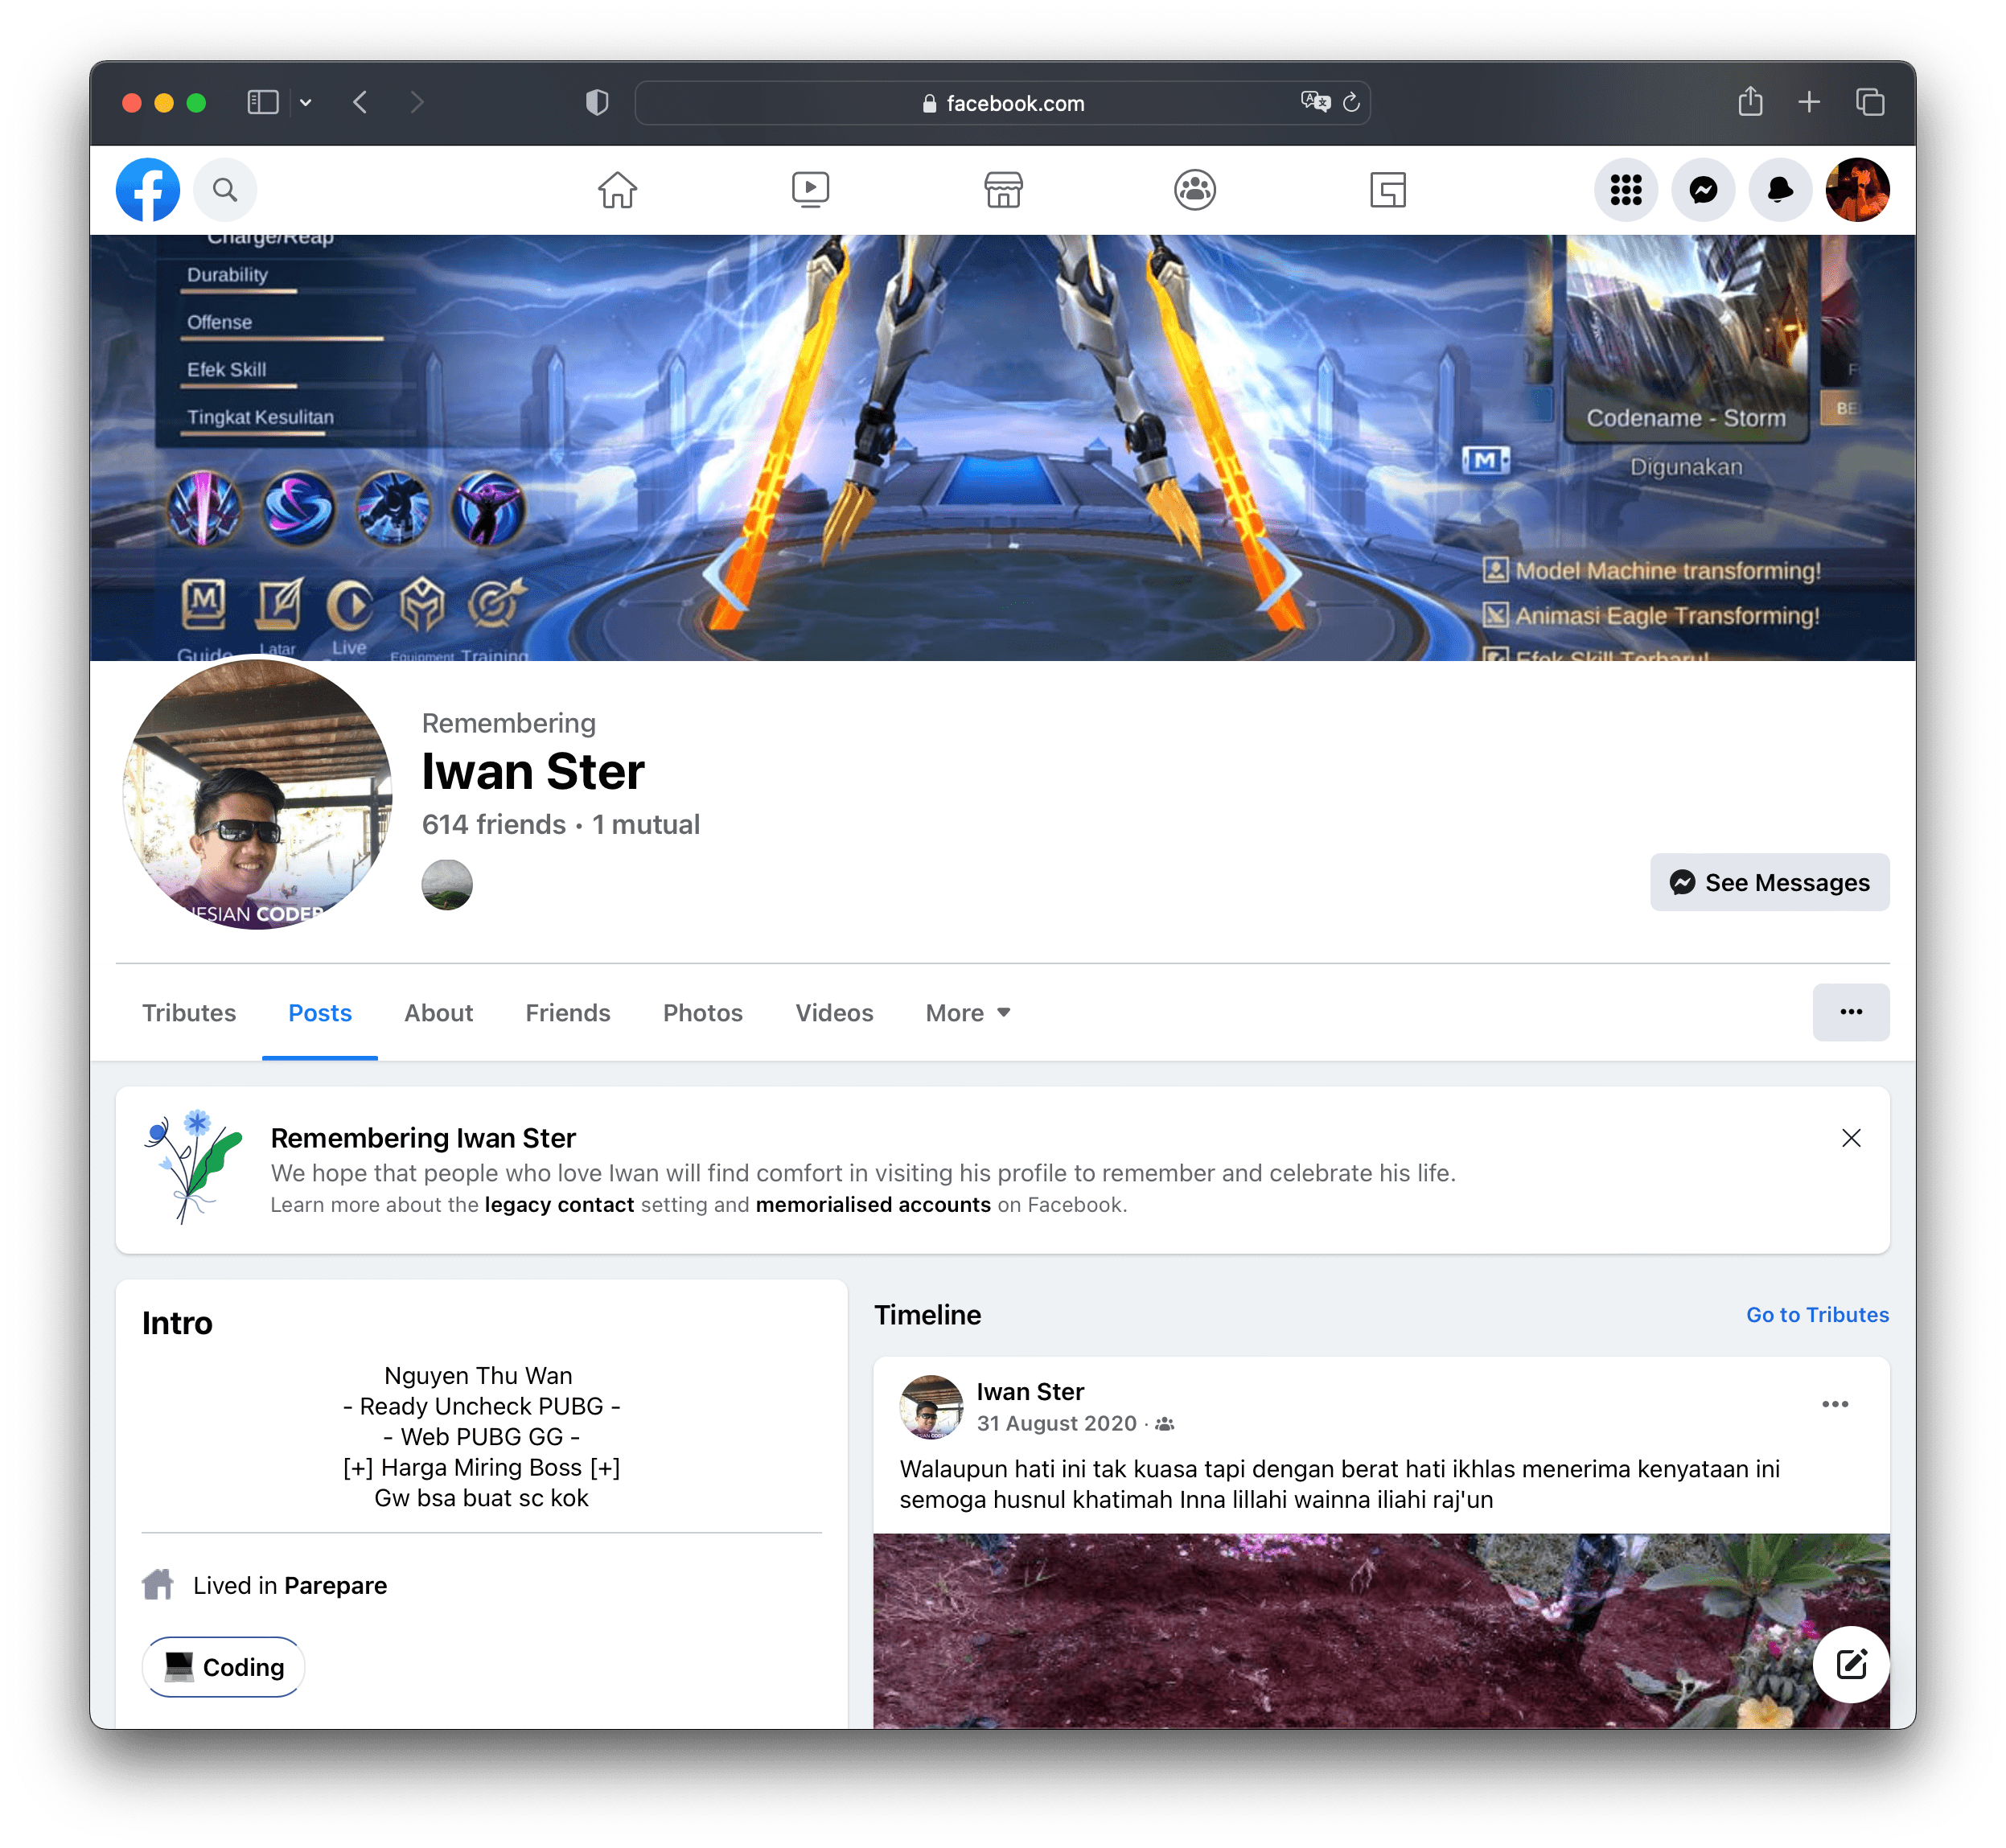Screen dimensions: 2006x1848
Task: Open Safari sidebar options chevron
Action: [x=306, y=102]
